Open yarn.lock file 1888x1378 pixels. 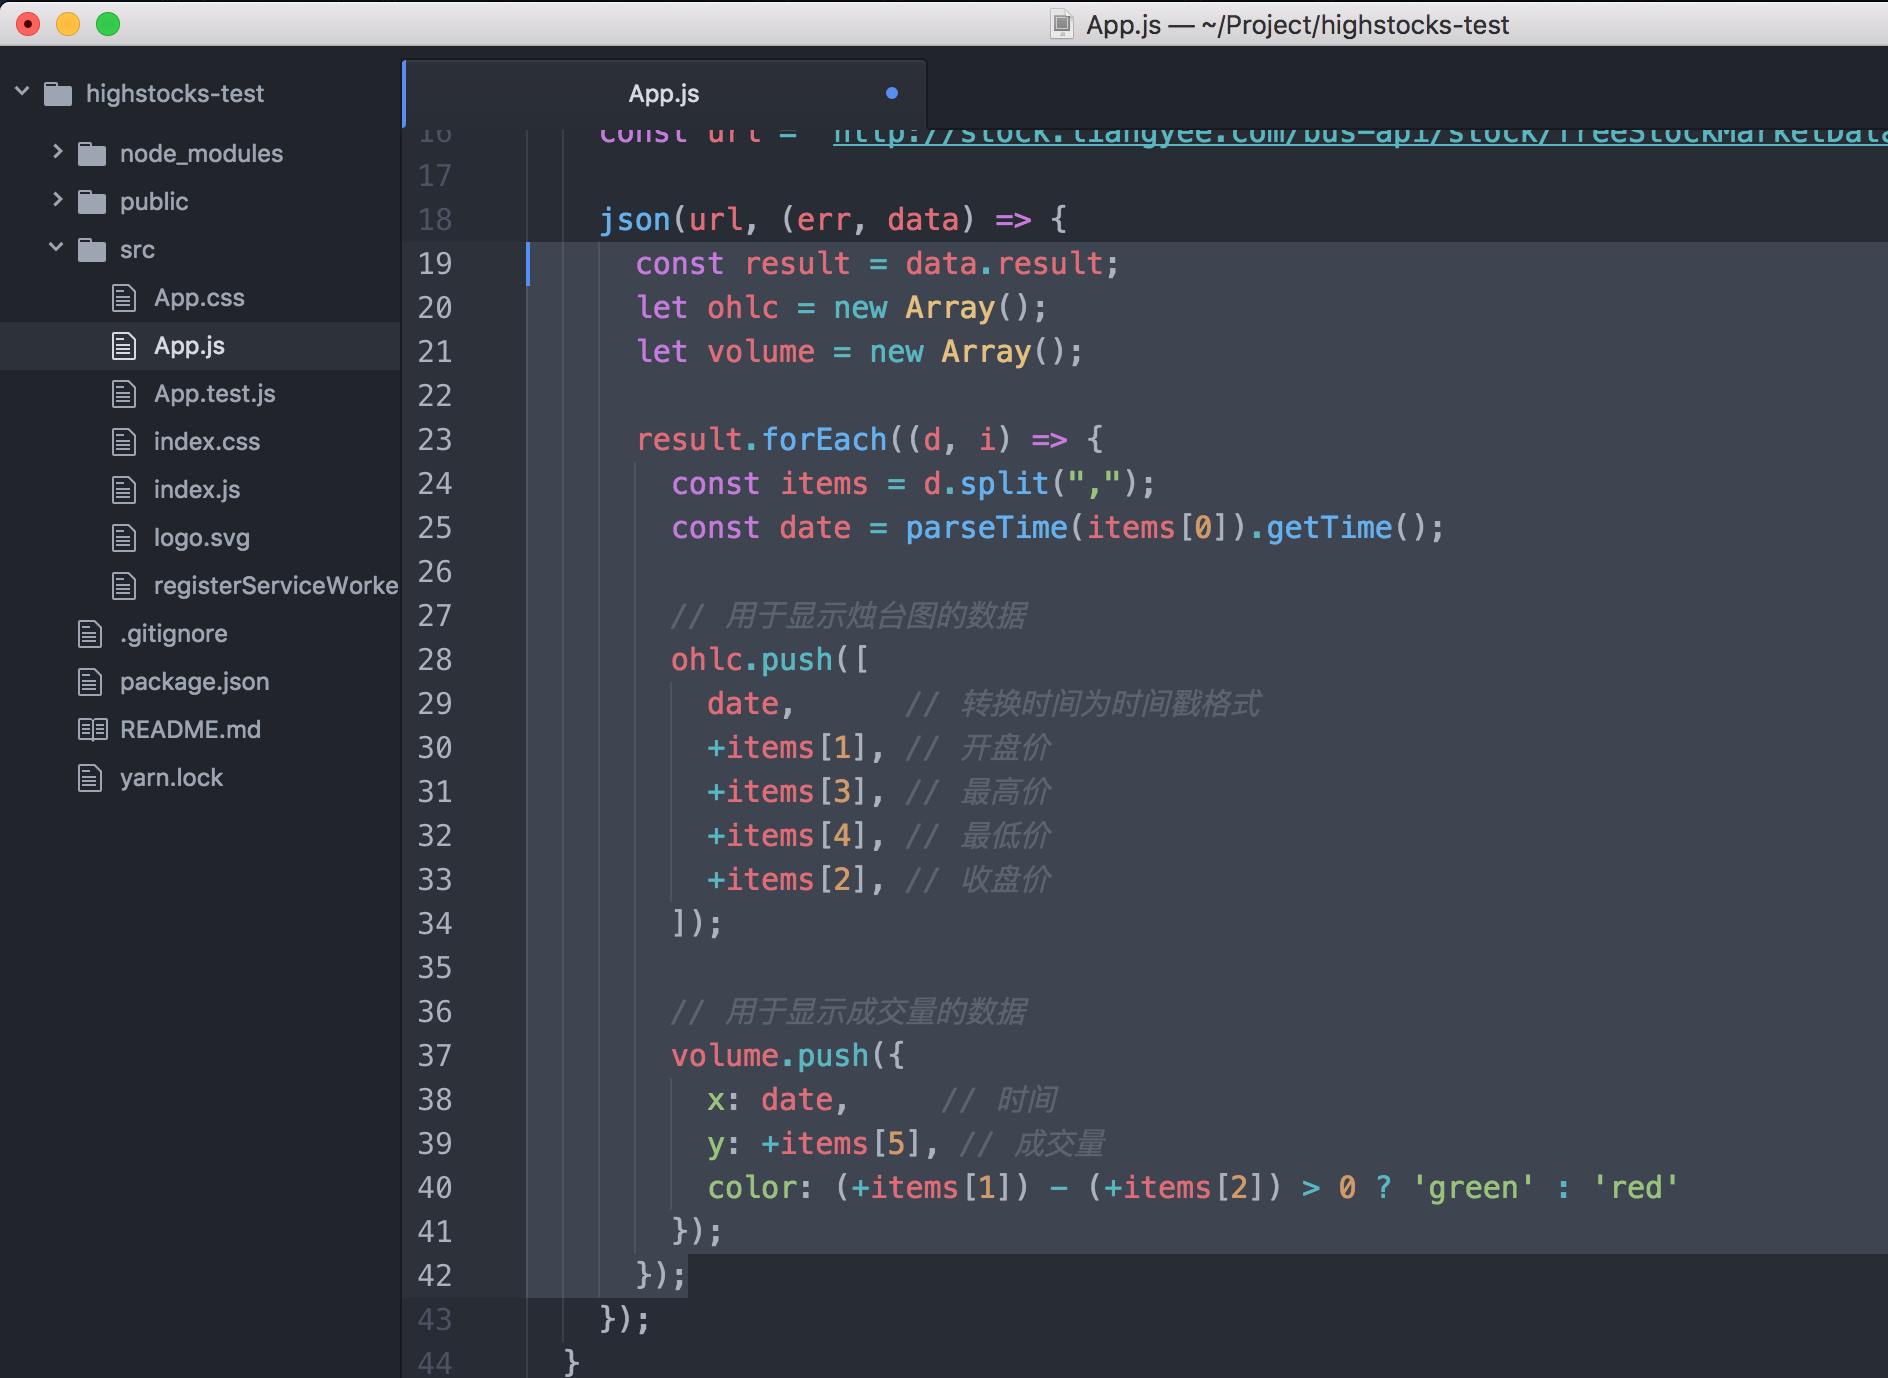171,778
